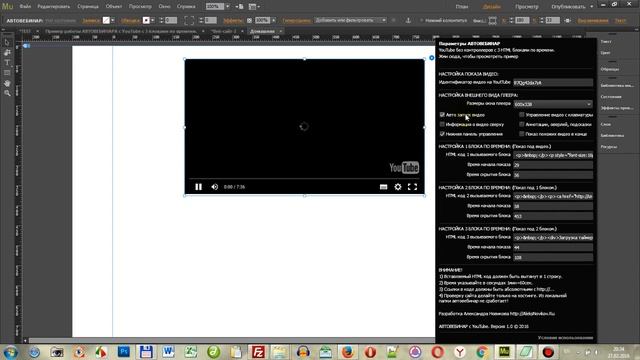640x360 pixels.
Task: Click the YouTube logo on the player
Action: [x=404, y=167]
